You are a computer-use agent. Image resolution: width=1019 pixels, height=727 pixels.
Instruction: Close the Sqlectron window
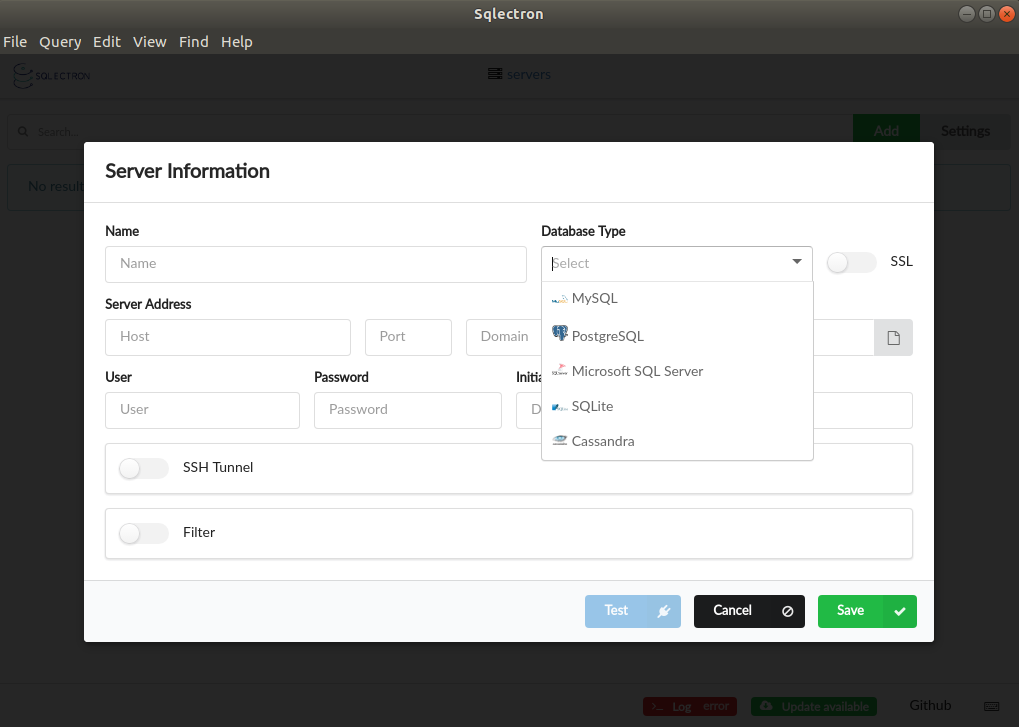tap(1007, 14)
